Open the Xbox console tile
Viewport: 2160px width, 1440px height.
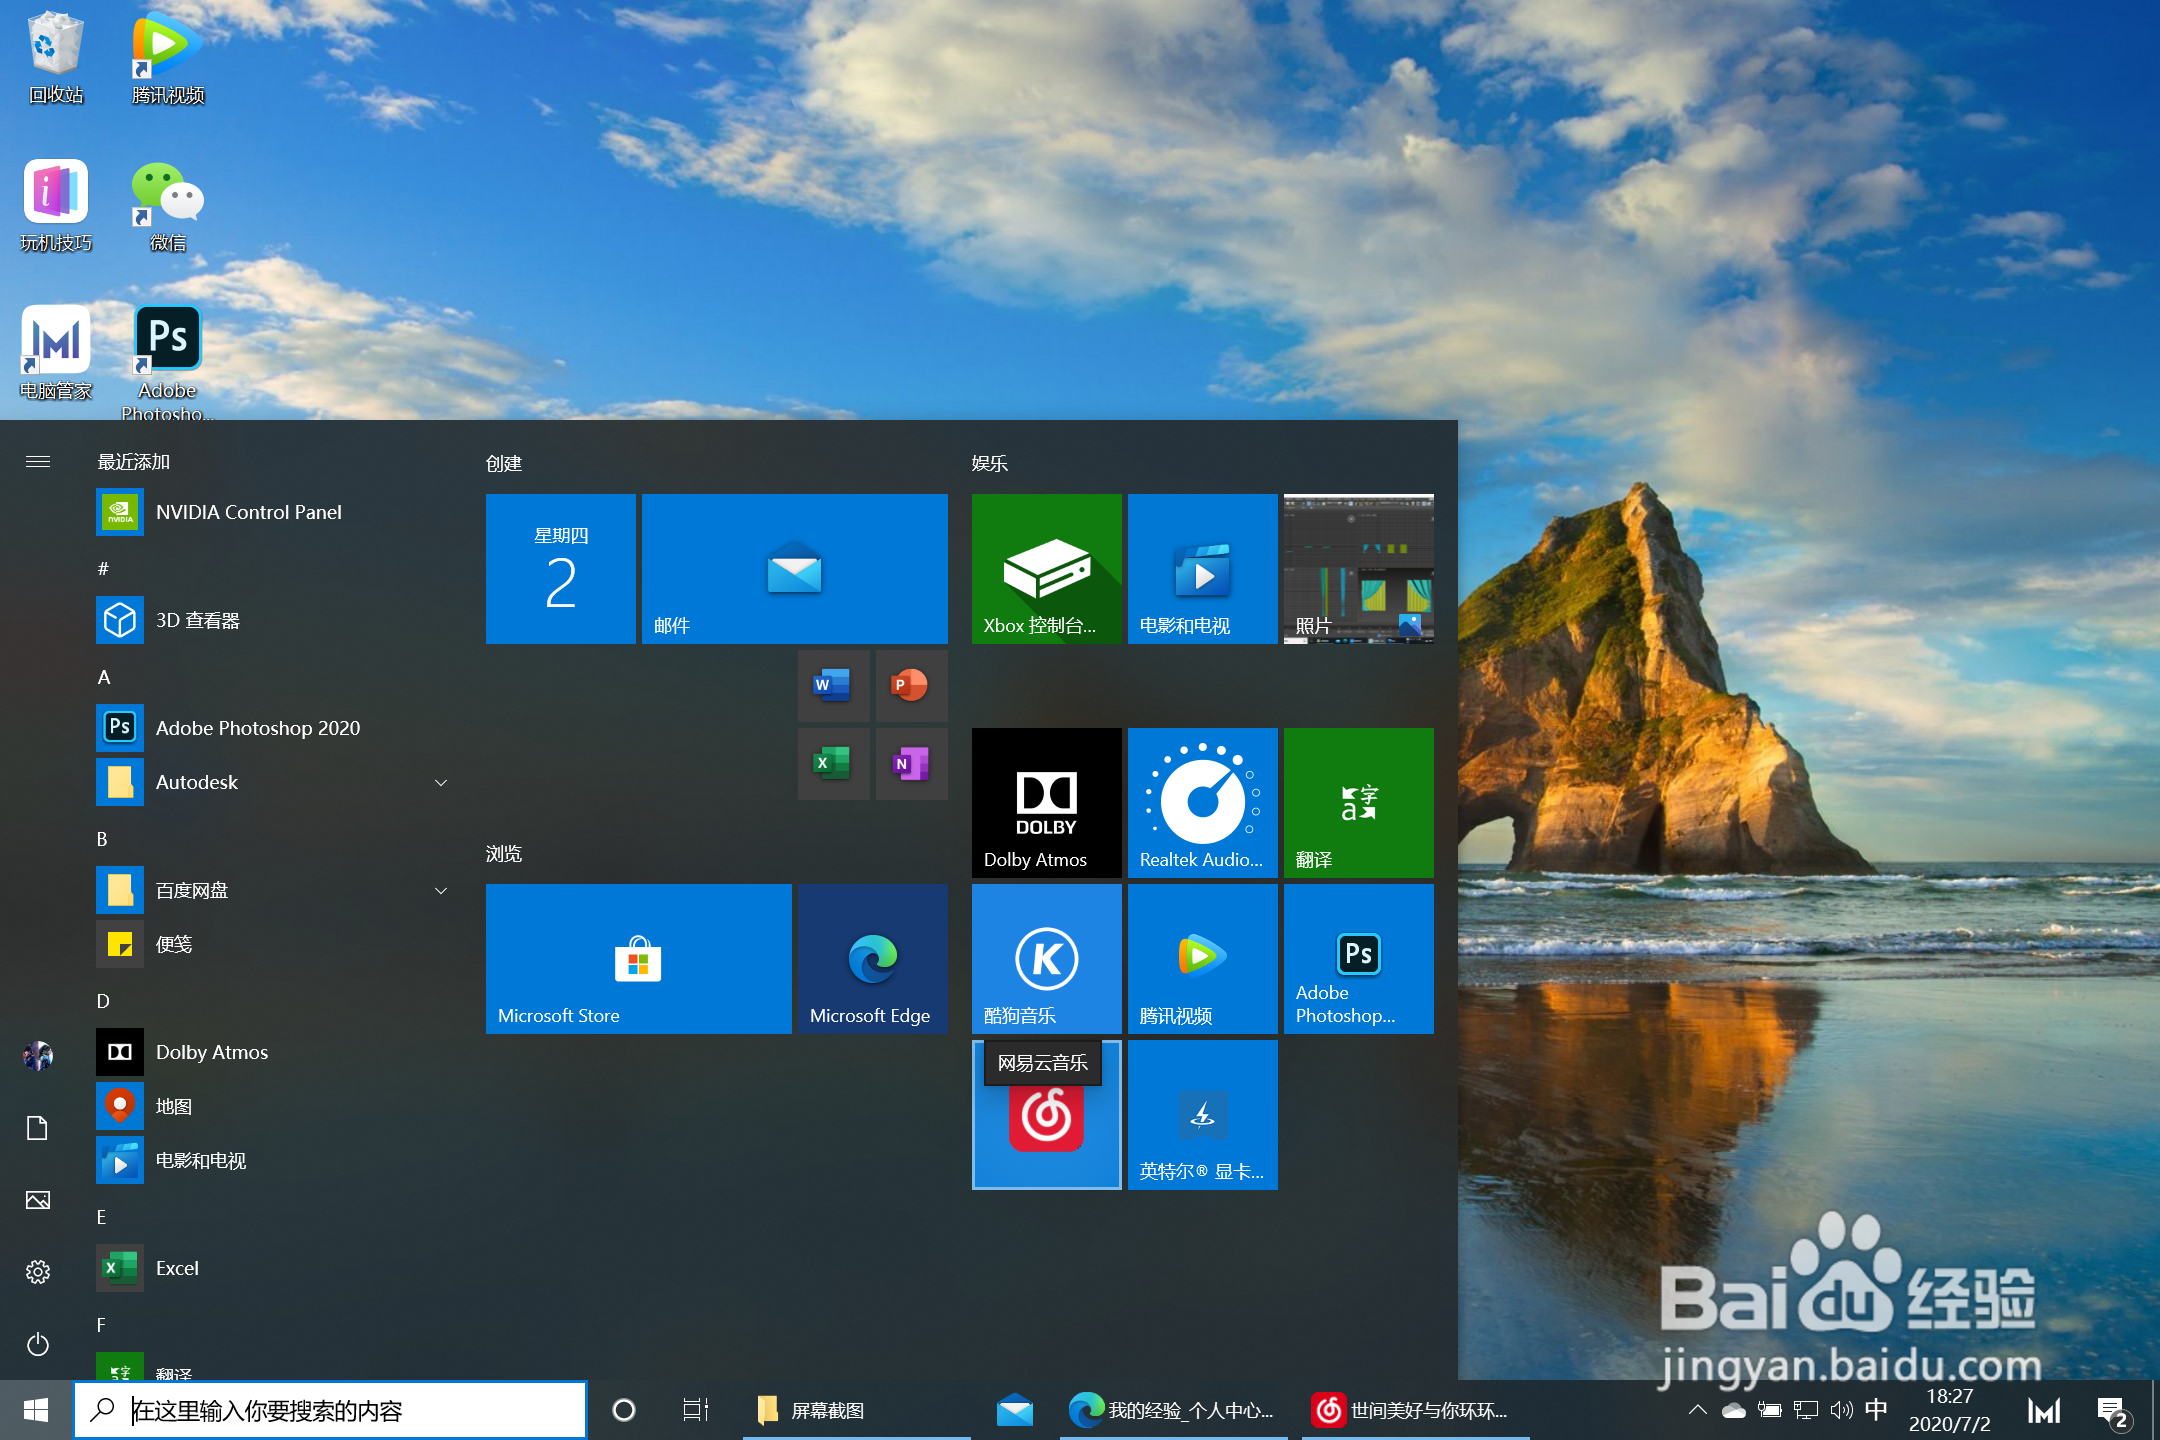click(1046, 568)
